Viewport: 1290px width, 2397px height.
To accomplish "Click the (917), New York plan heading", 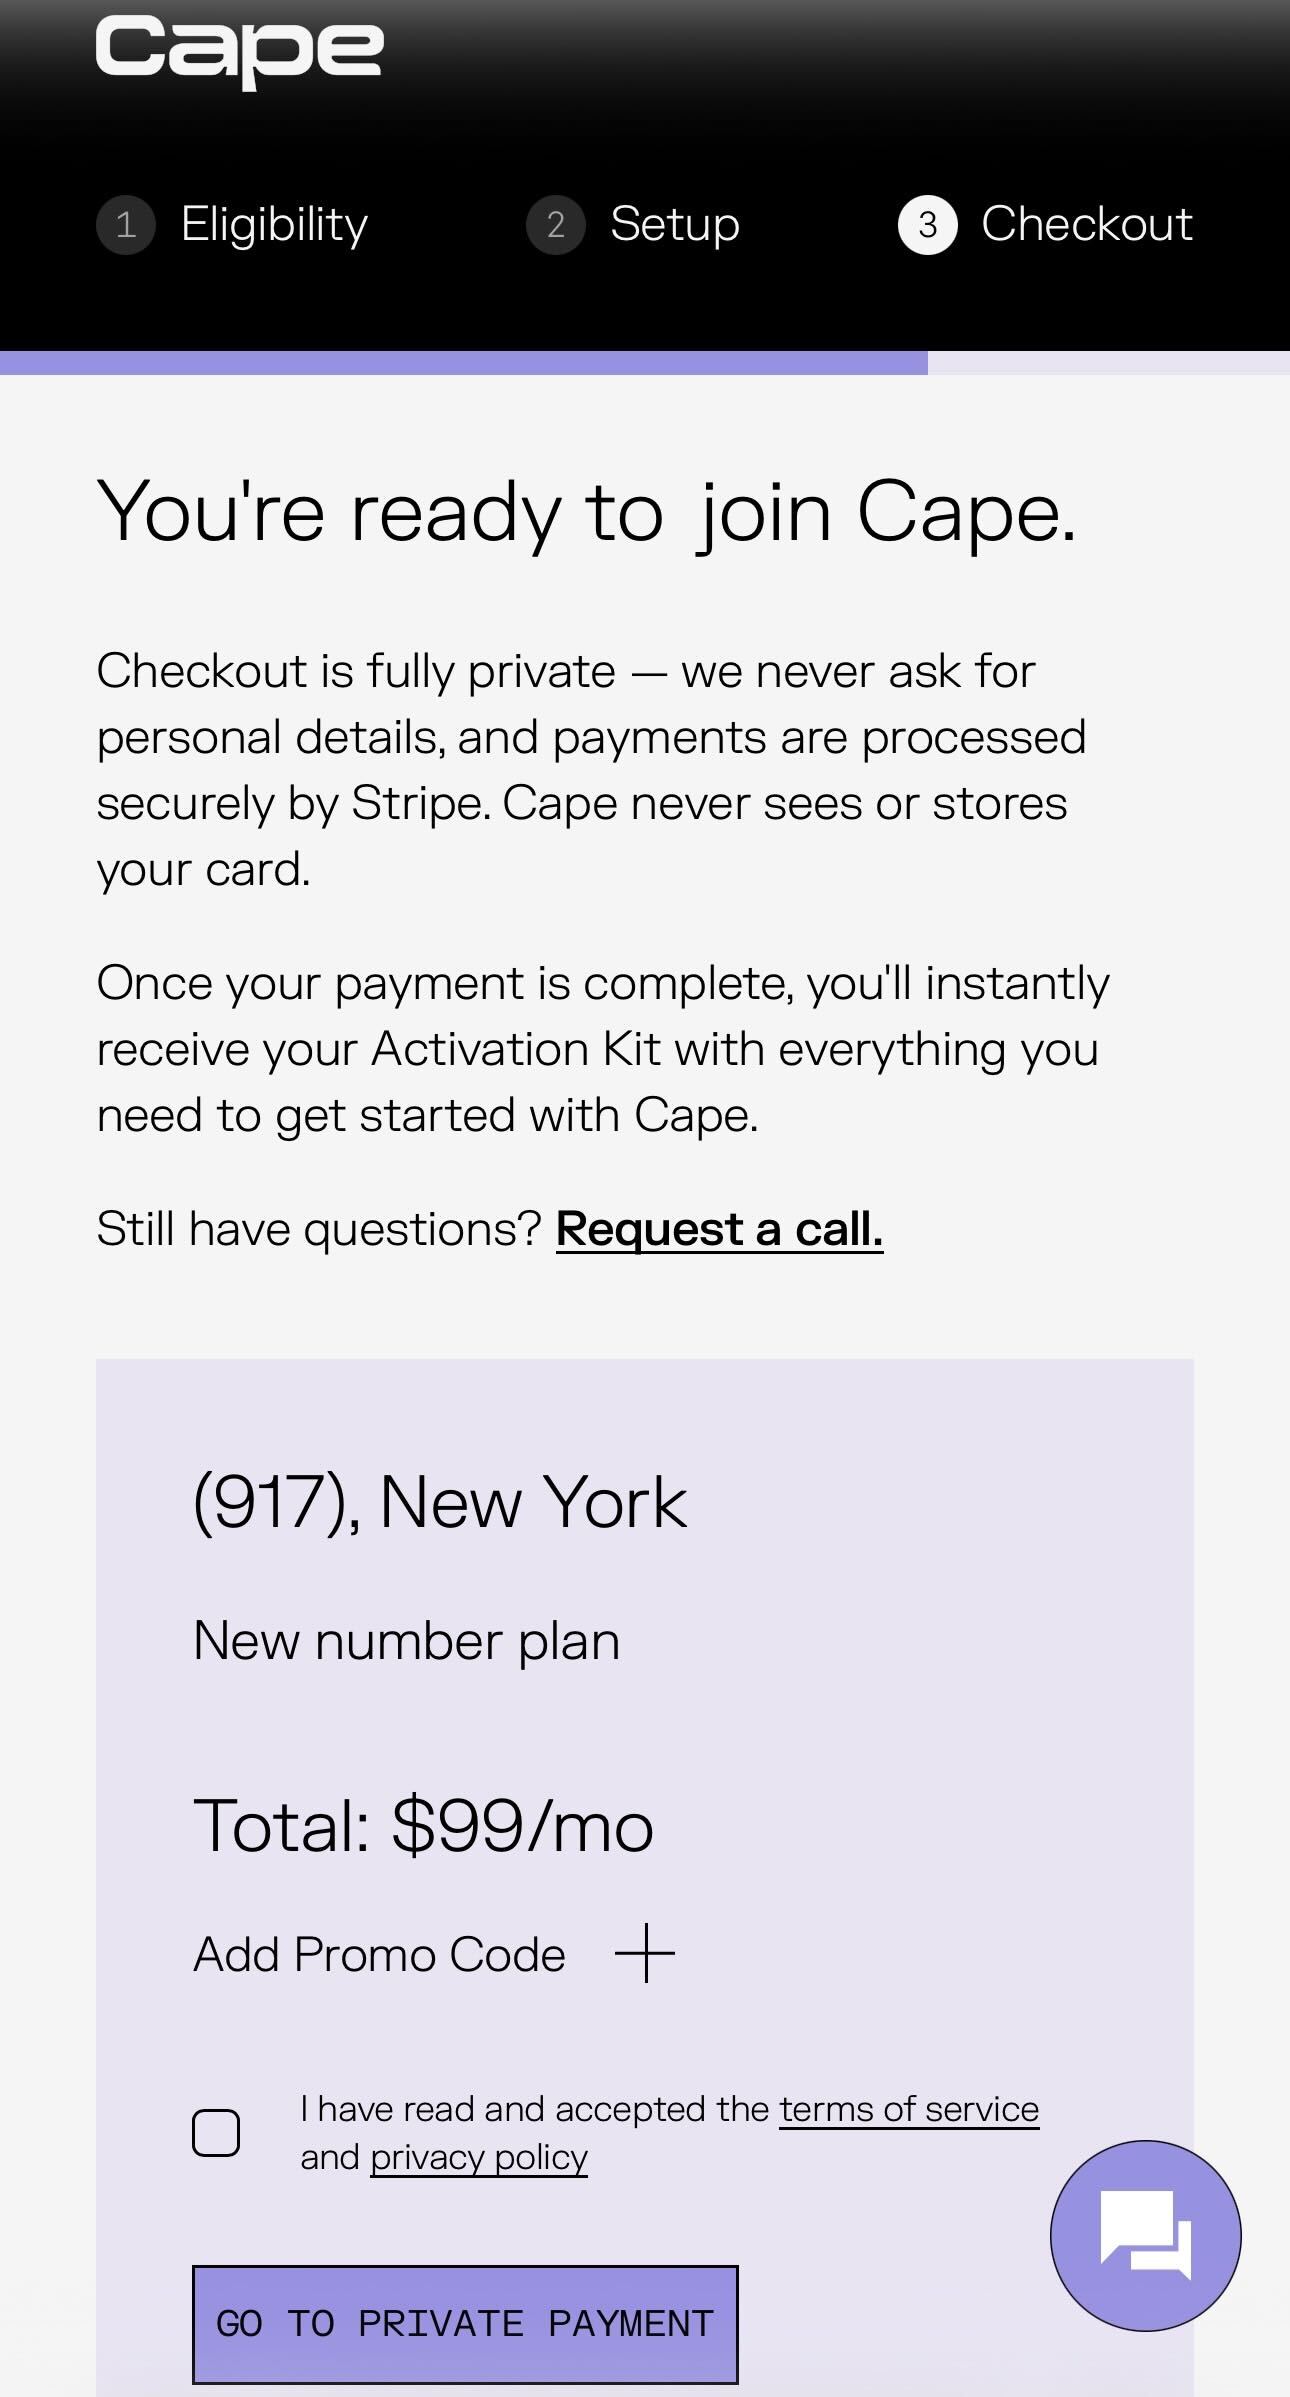I will point(440,1502).
